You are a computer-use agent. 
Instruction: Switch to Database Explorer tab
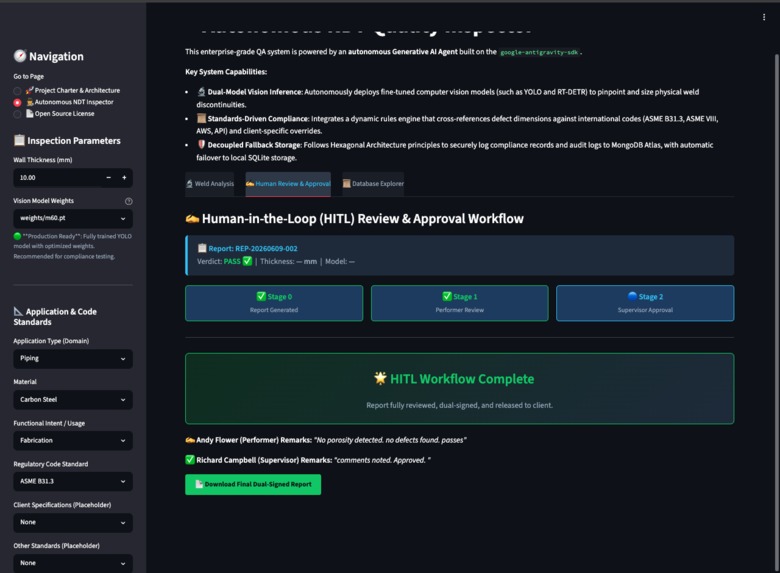(x=373, y=184)
